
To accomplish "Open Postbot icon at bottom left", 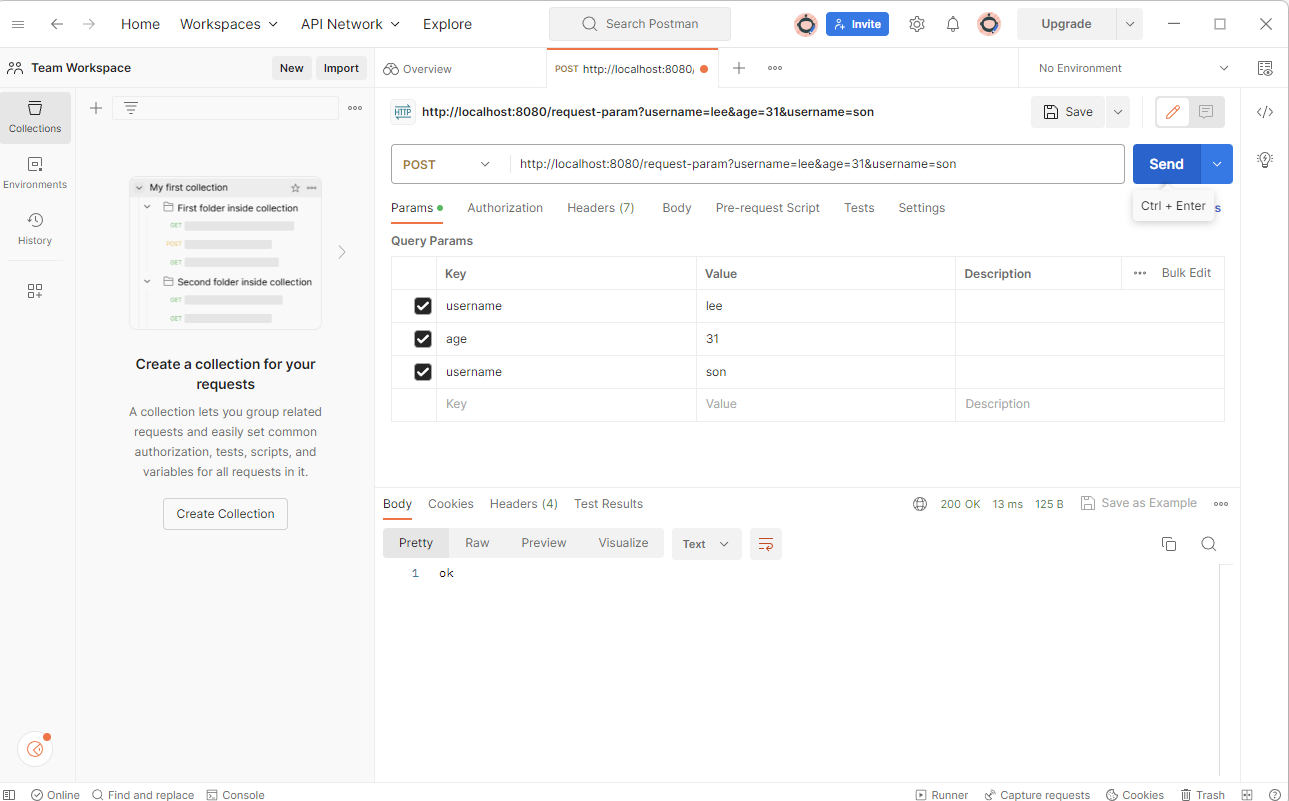I will click(35, 749).
